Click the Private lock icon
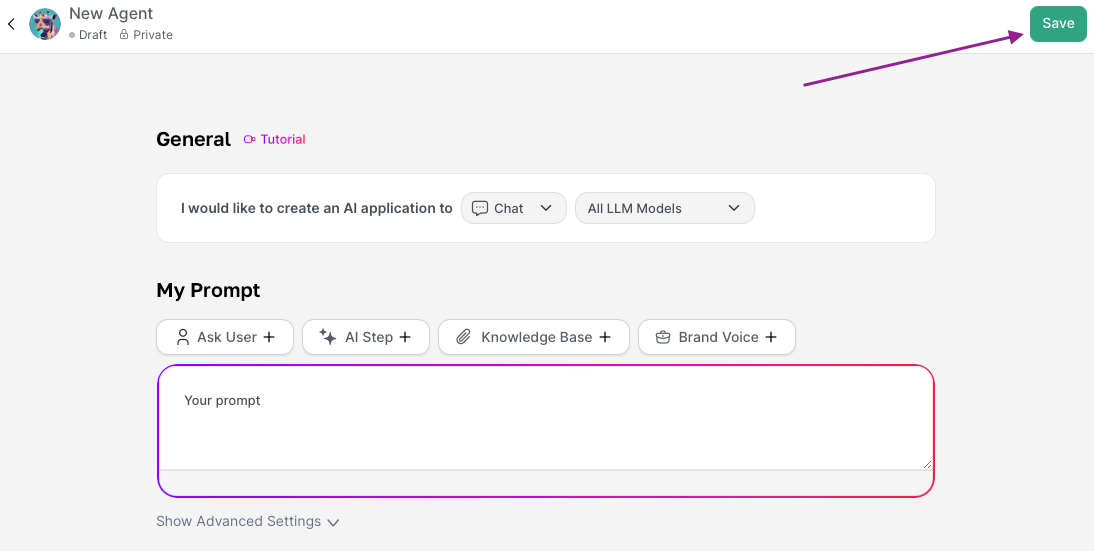This screenshot has width=1094, height=551. point(124,35)
